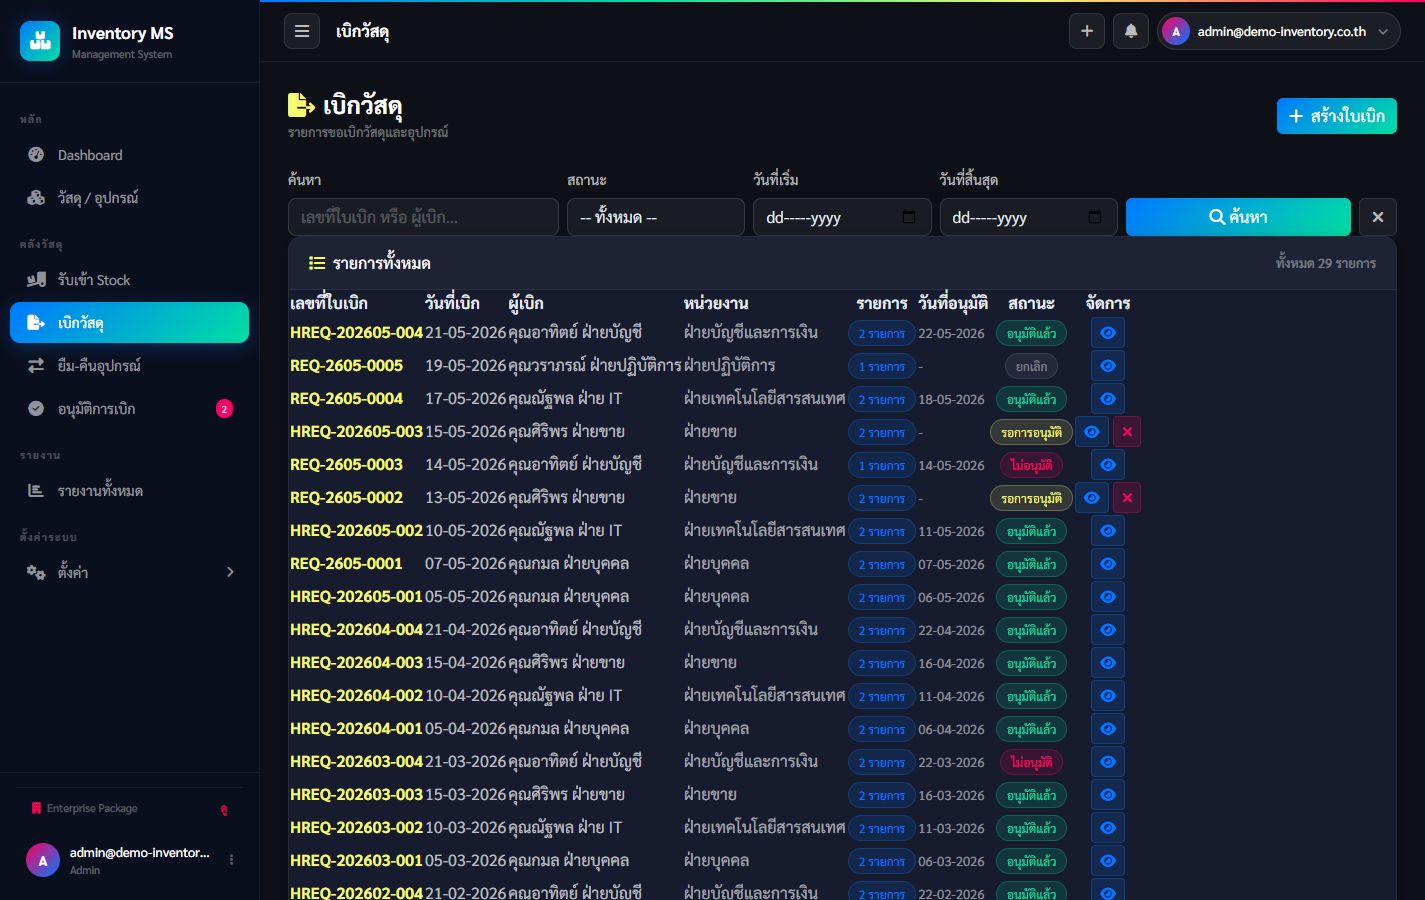This screenshot has width=1425, height=900.
Task: Cancel request REQ-2605-0002 with red X
Action: pos(1127,498)
